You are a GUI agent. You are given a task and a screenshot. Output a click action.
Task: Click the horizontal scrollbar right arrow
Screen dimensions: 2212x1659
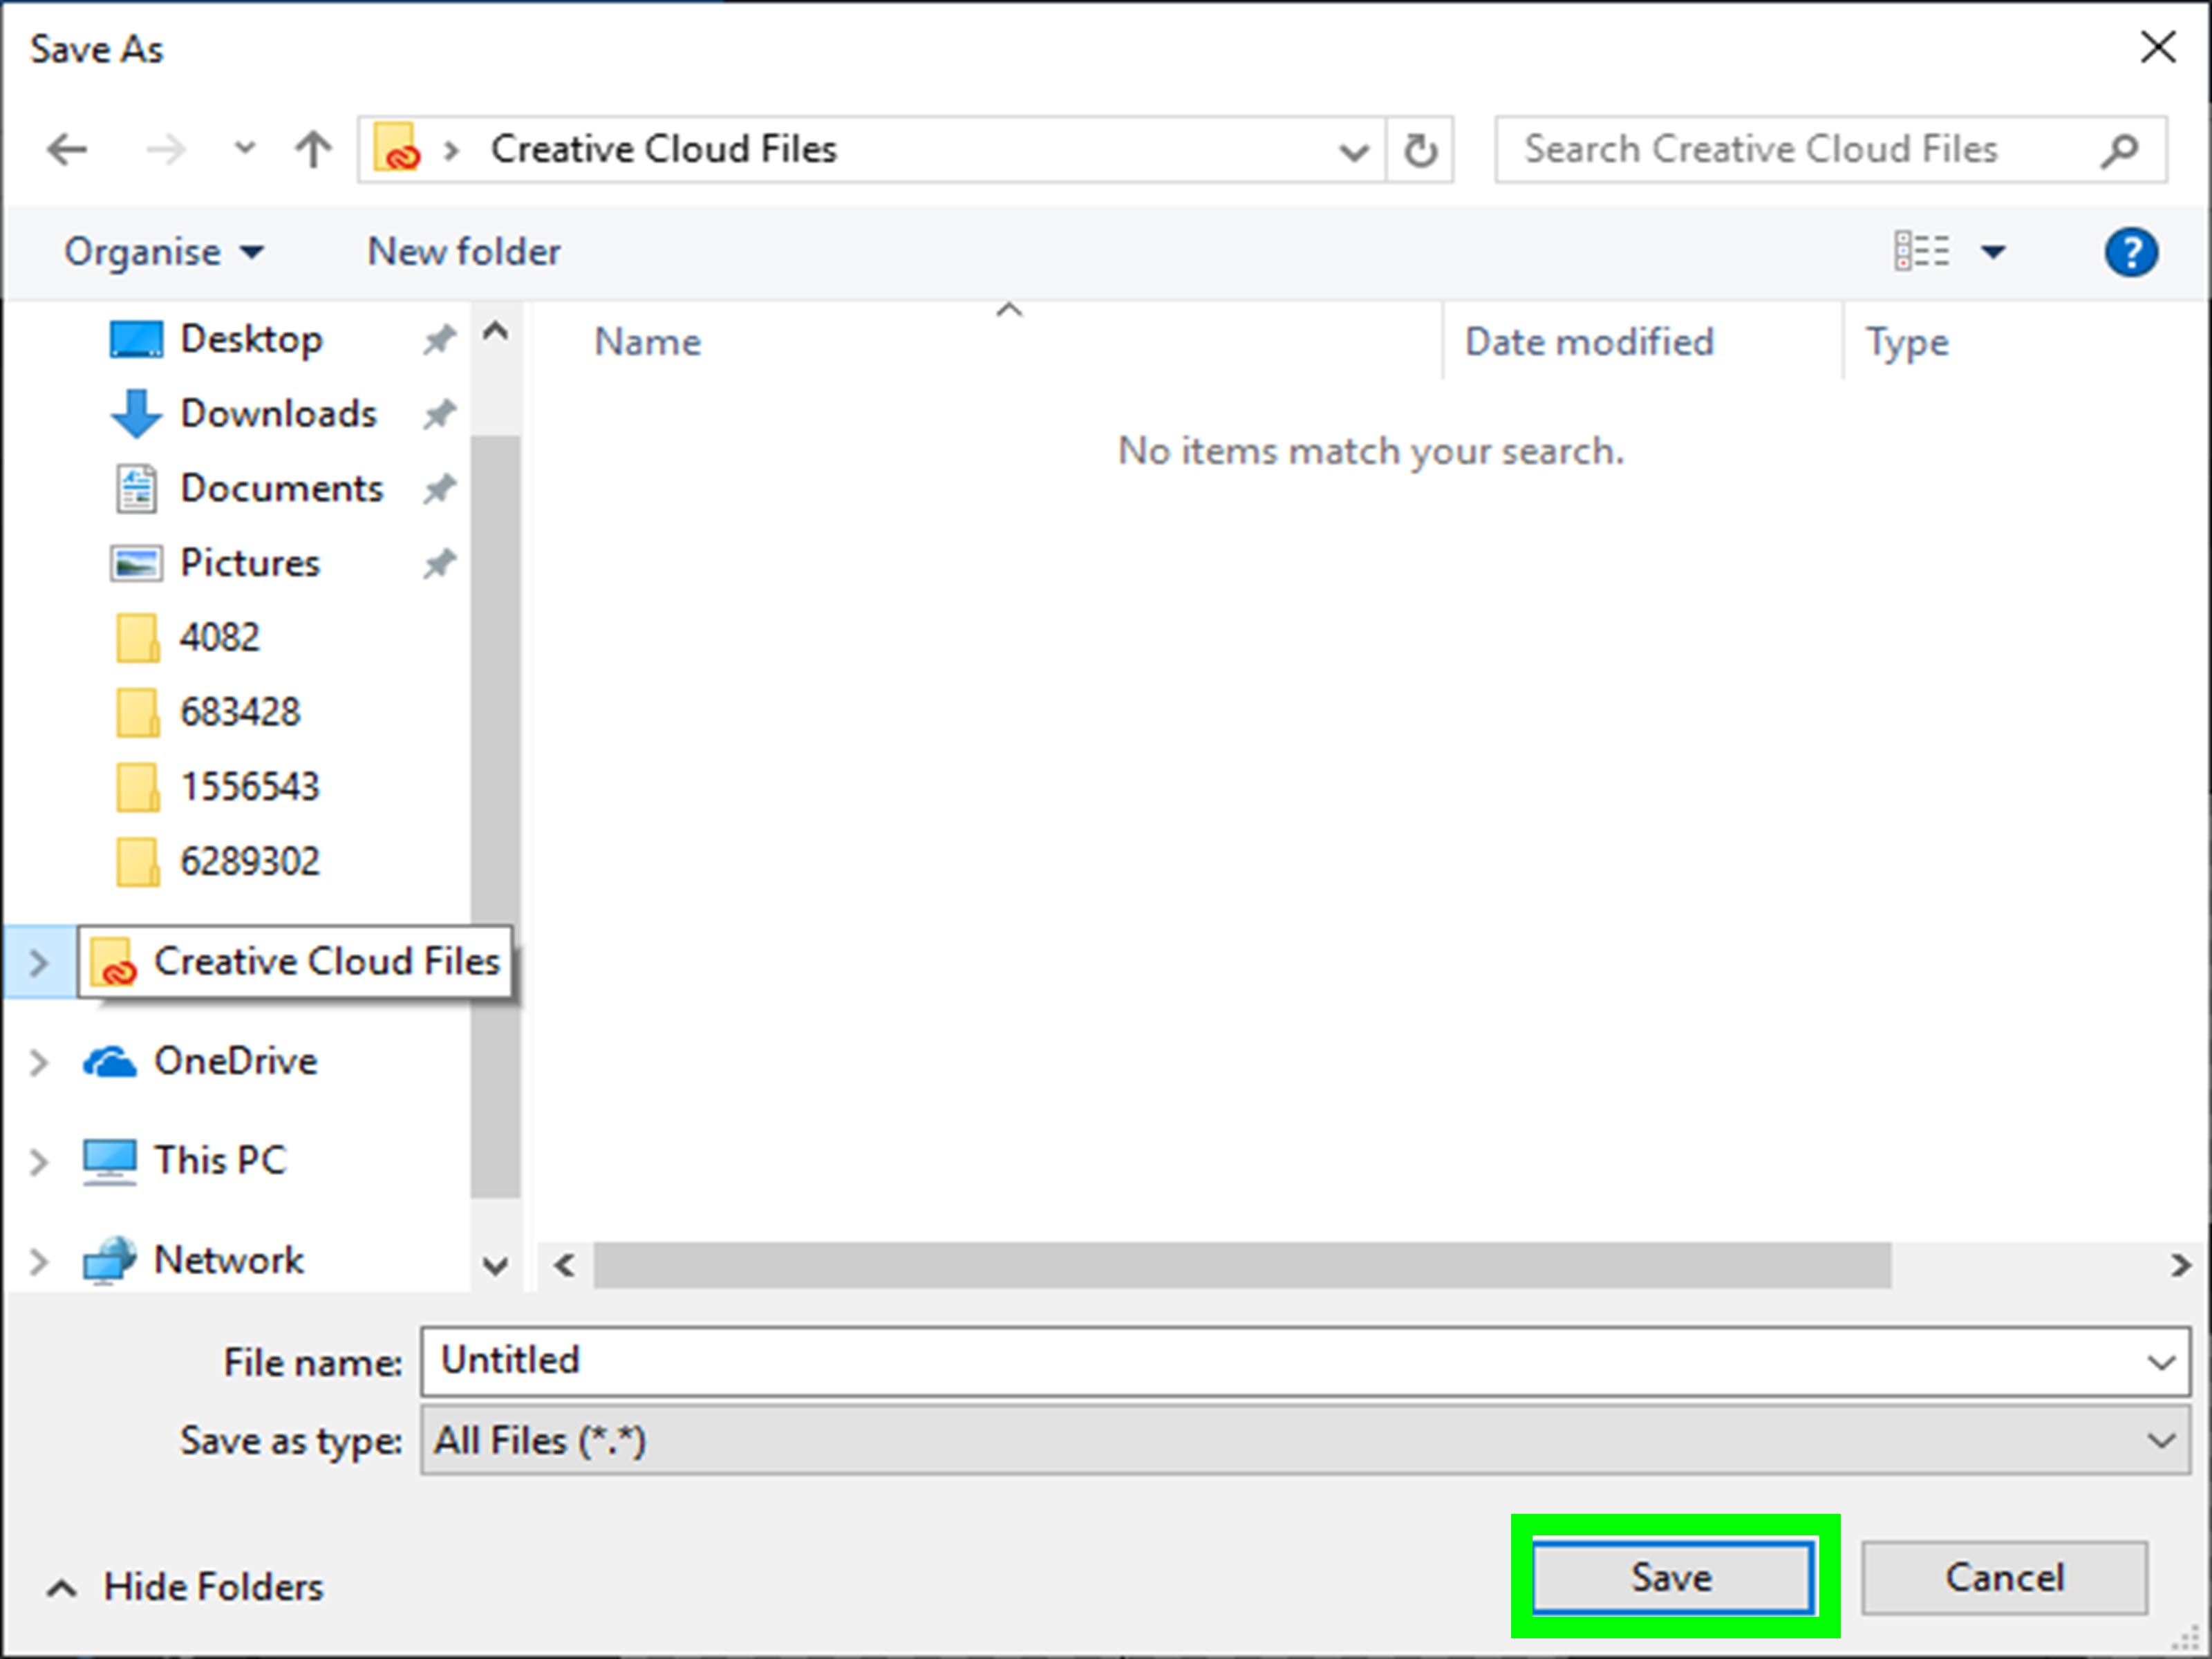(2181, 1266)
